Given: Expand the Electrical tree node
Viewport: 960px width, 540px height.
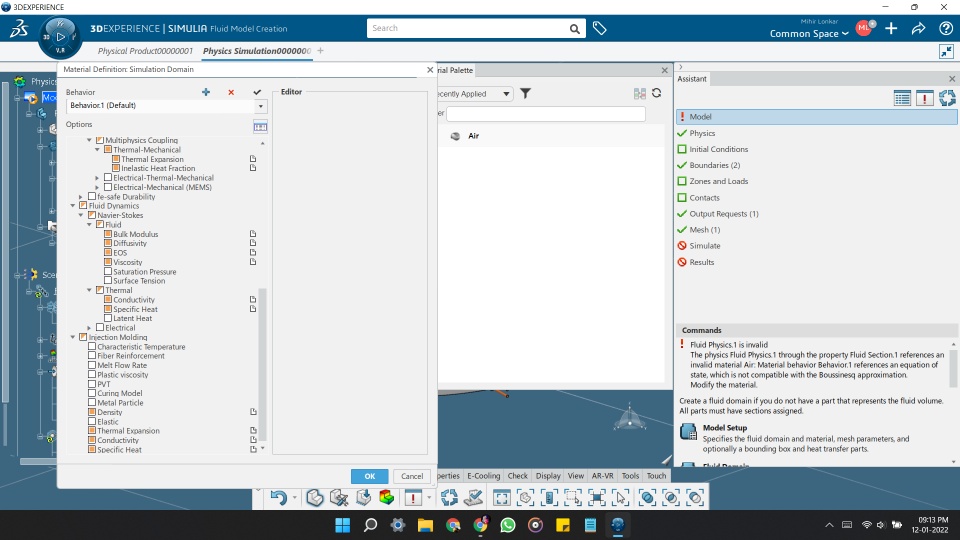Looking at the screenshot, I should (89, 328).
